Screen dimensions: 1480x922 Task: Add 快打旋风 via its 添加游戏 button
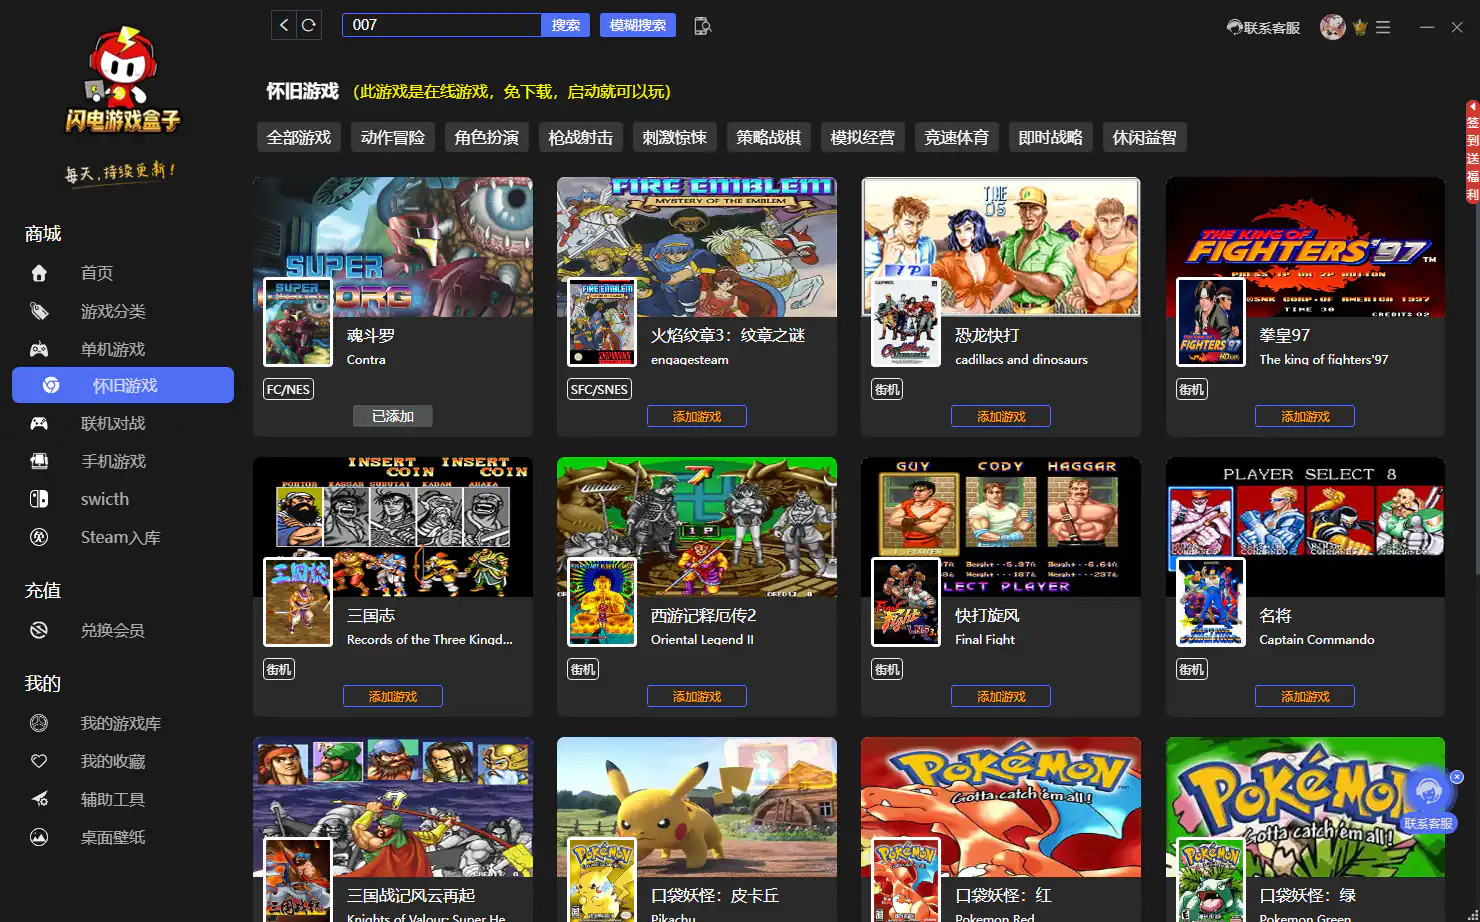(1001, 697)
